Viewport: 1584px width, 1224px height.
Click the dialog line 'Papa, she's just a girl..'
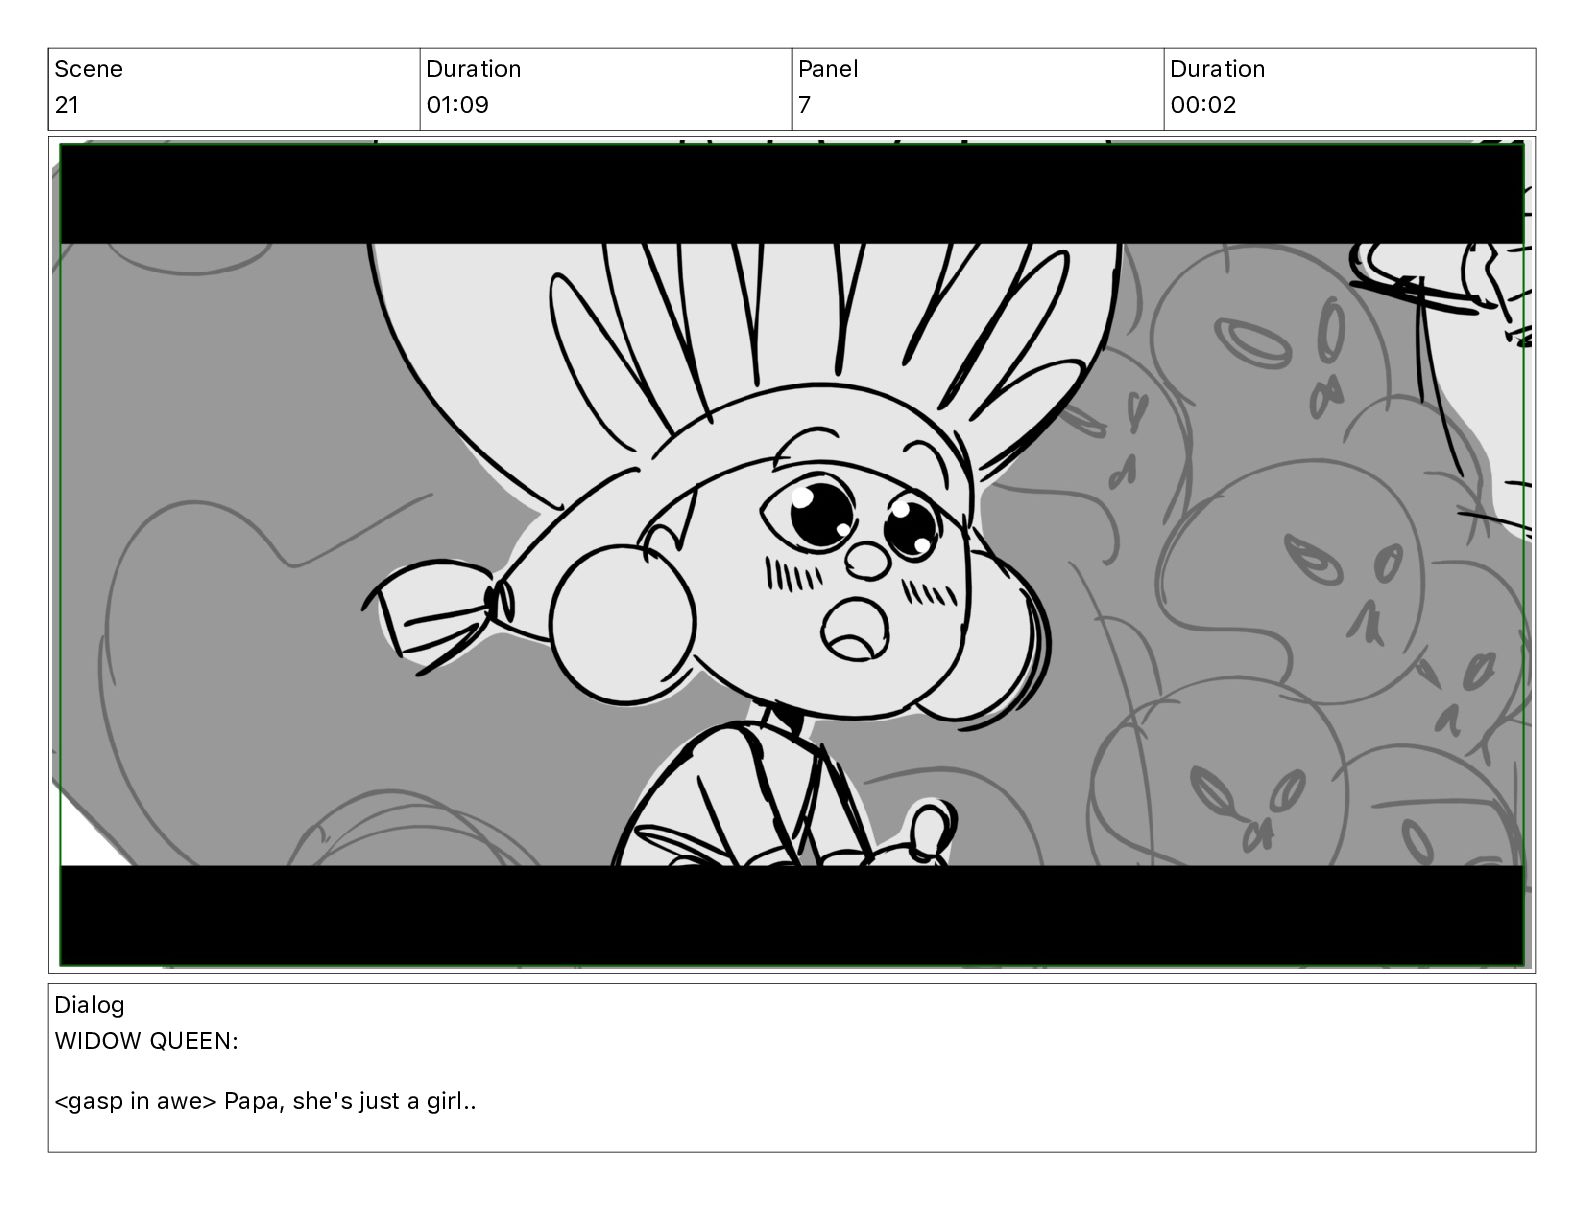pos(350,1102)
